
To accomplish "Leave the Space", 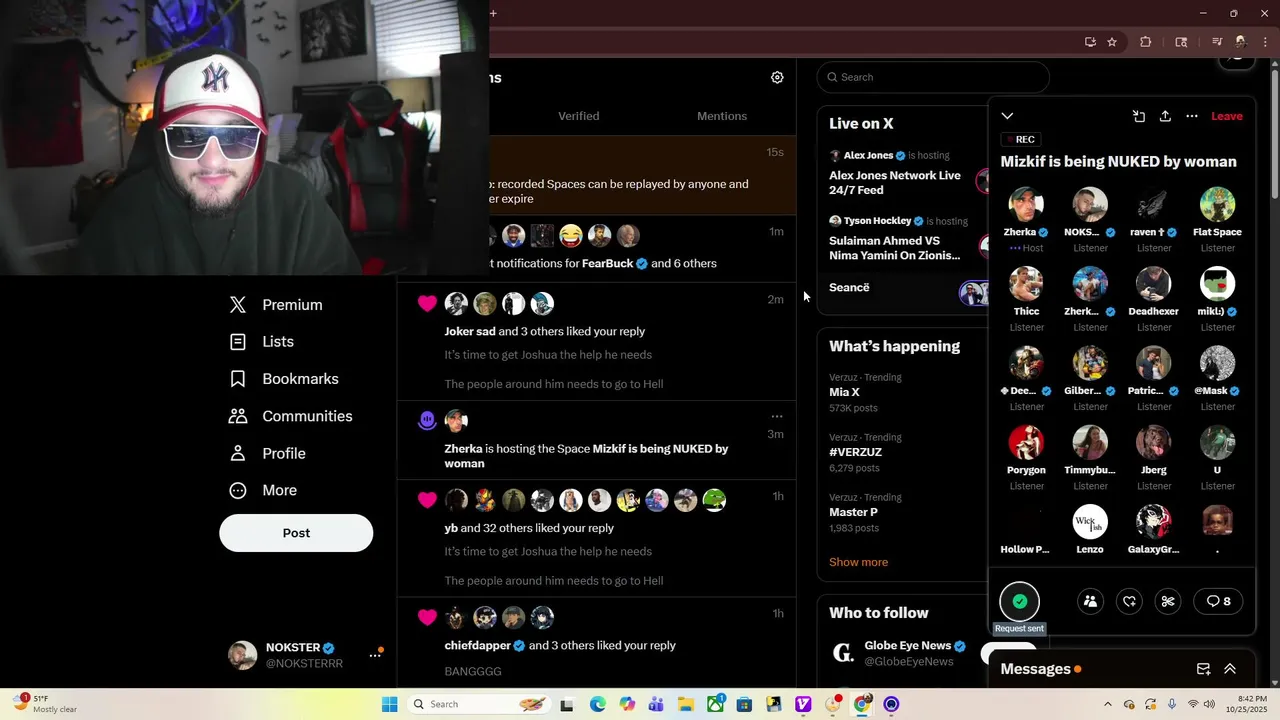I will 1227,116.
